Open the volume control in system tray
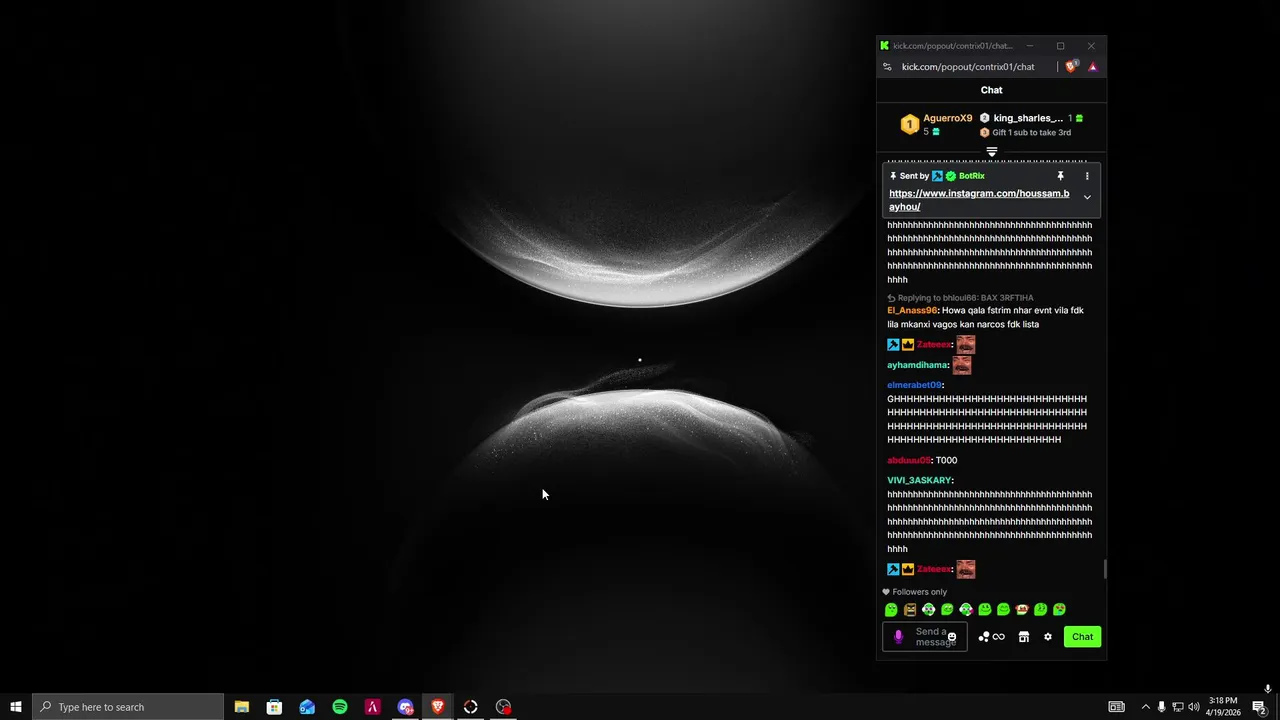 [x=1194, y=707]
